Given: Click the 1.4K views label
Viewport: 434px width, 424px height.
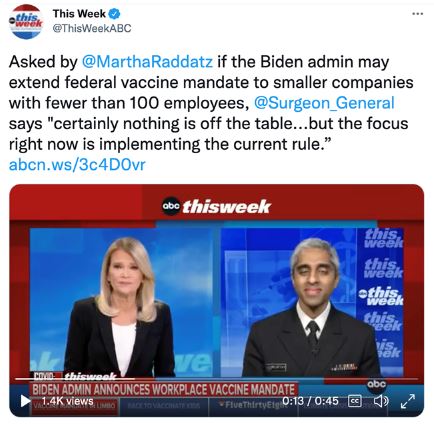Looking at the screenshot, I should pyautogui.click(x=68, y=401).
